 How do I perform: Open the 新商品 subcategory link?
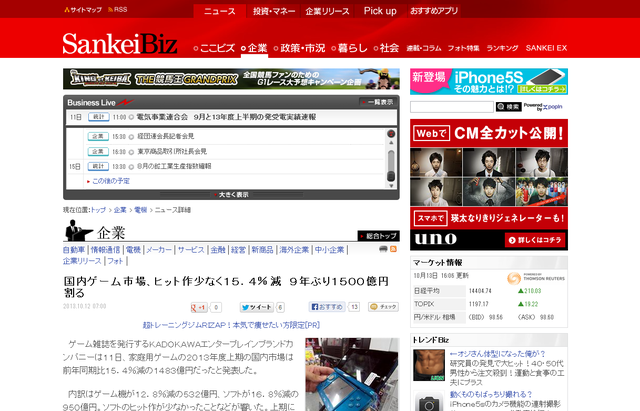(262, 250)
